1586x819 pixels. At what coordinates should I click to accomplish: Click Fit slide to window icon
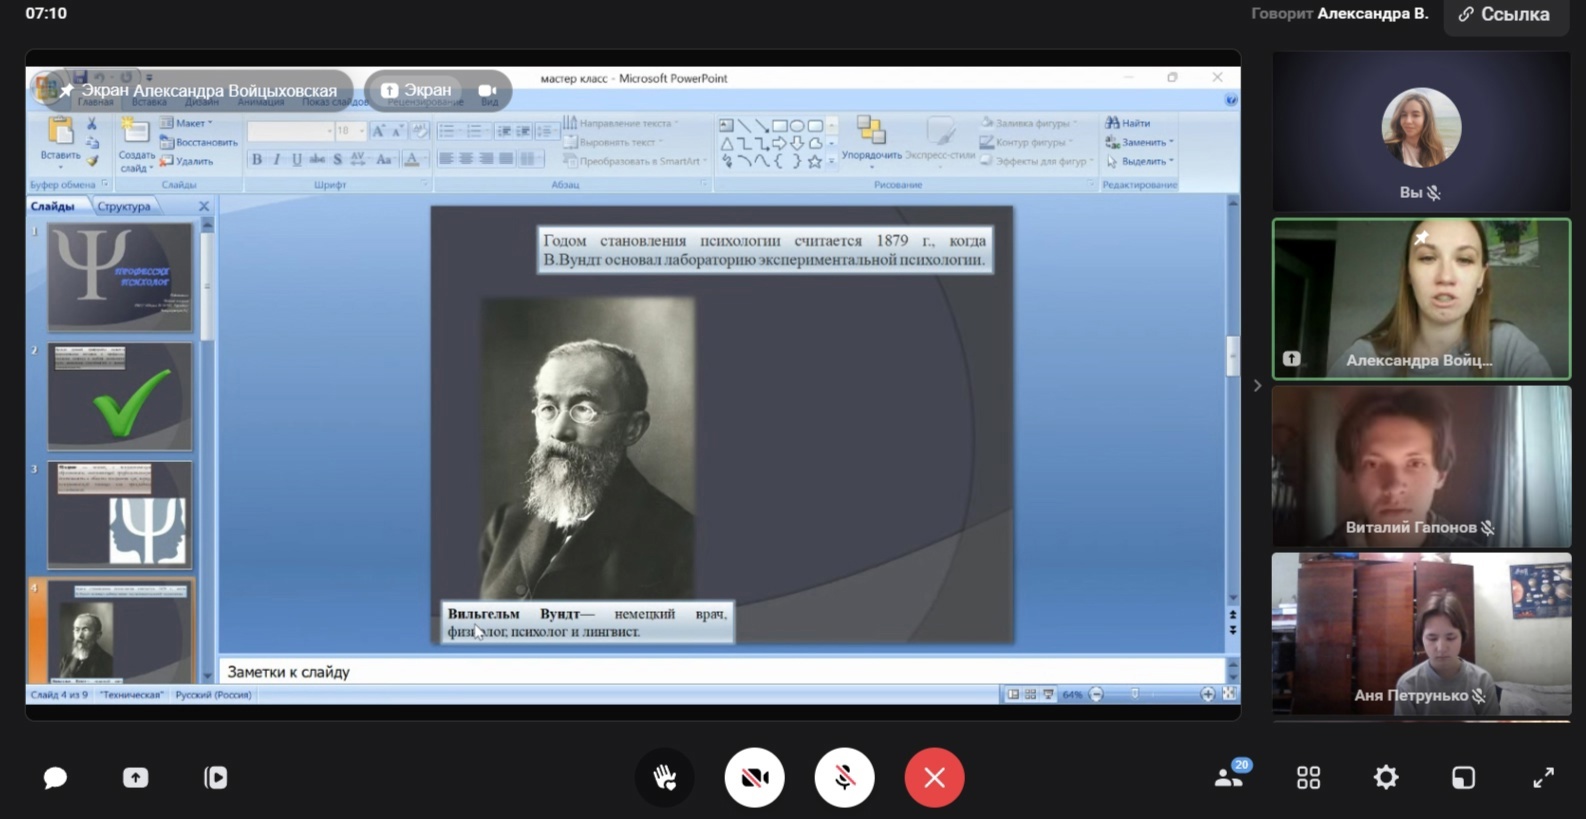point(1229,694)
